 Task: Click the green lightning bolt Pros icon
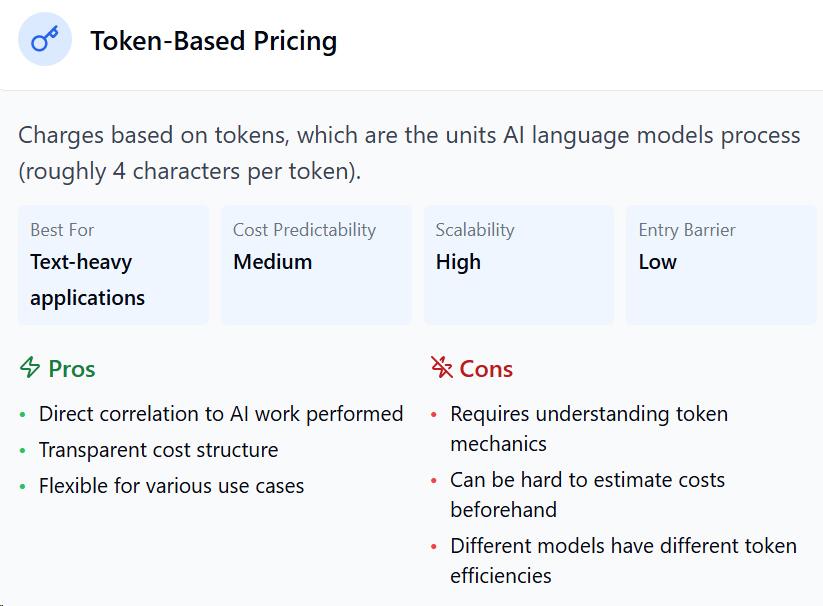tap(30, 367)
